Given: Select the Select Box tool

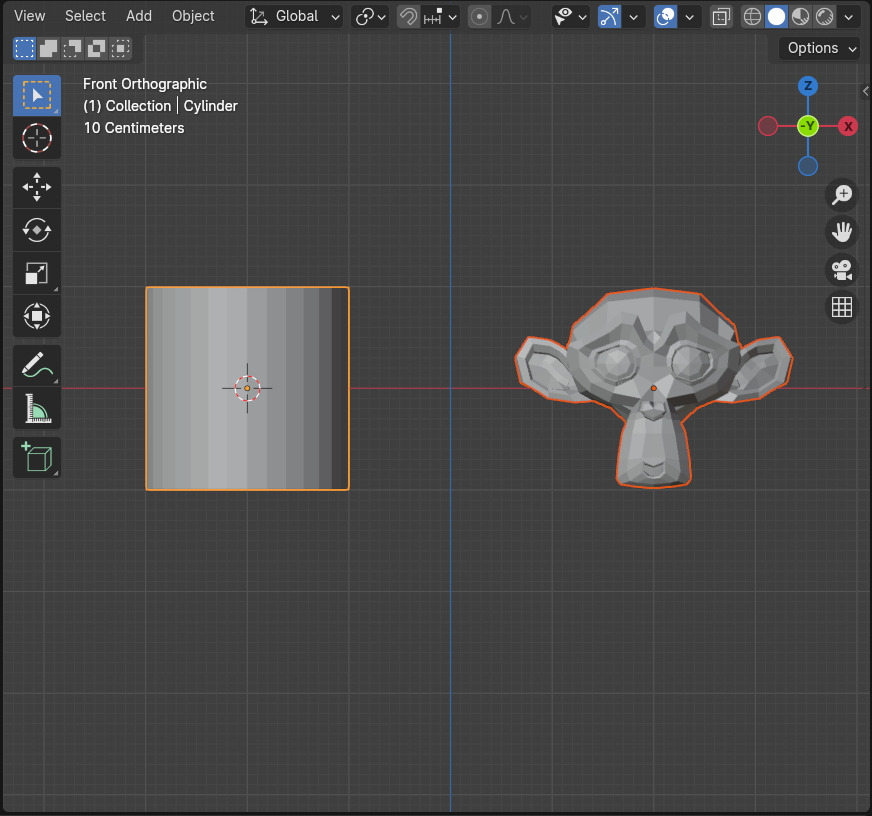Looking at the screenshot, I should pyautogui.click(x=37, y=96).
